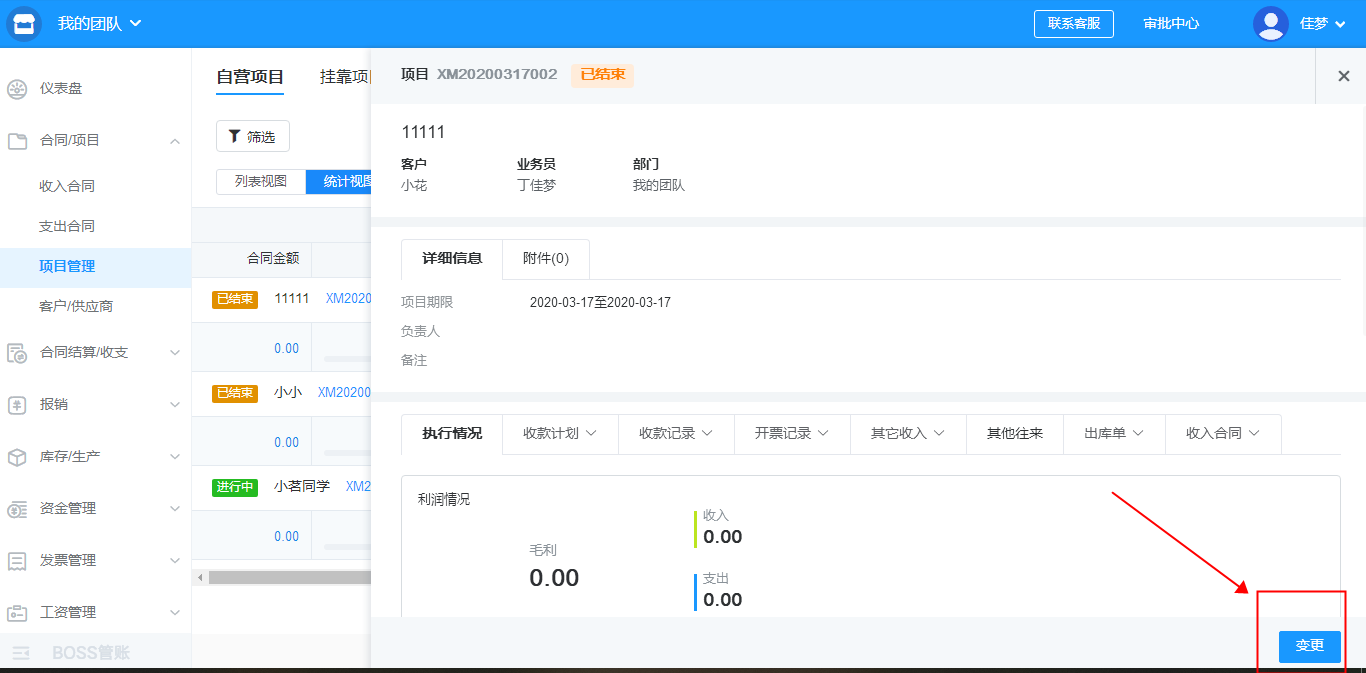Click the 仪表盘 dashboard icon
The width and height of the screenshot is (1366, 673).
coord(17,89)
